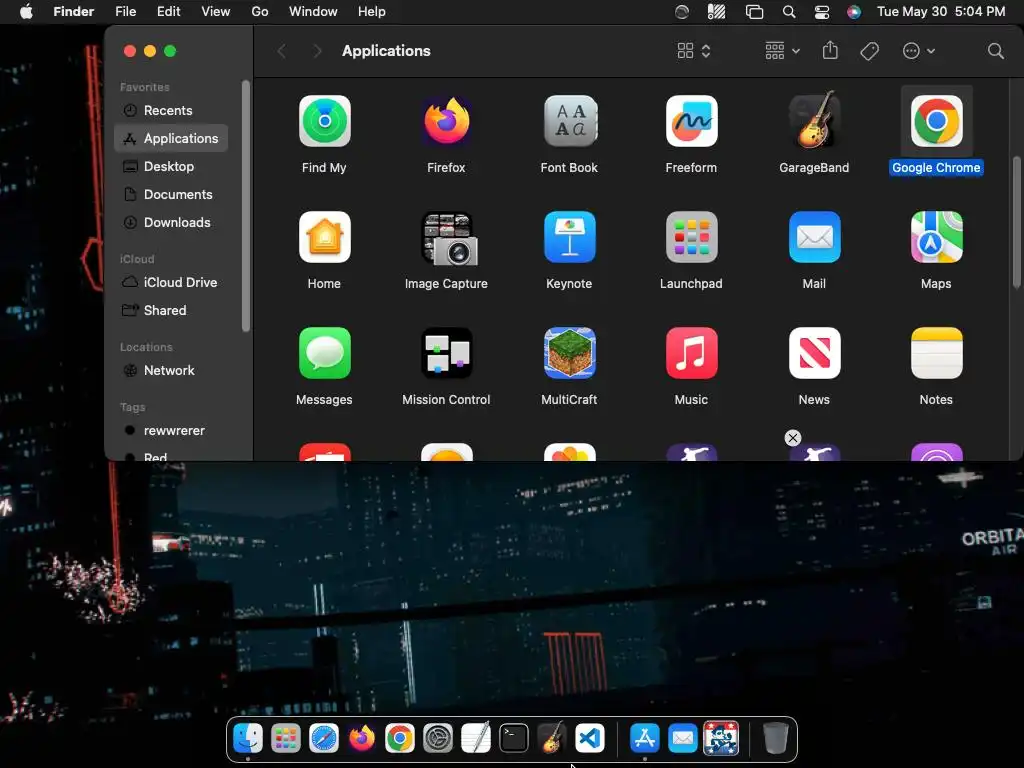Select the Keynote app icon
This screenshot has height=768, width=1024.
click(x=569, y=237)
